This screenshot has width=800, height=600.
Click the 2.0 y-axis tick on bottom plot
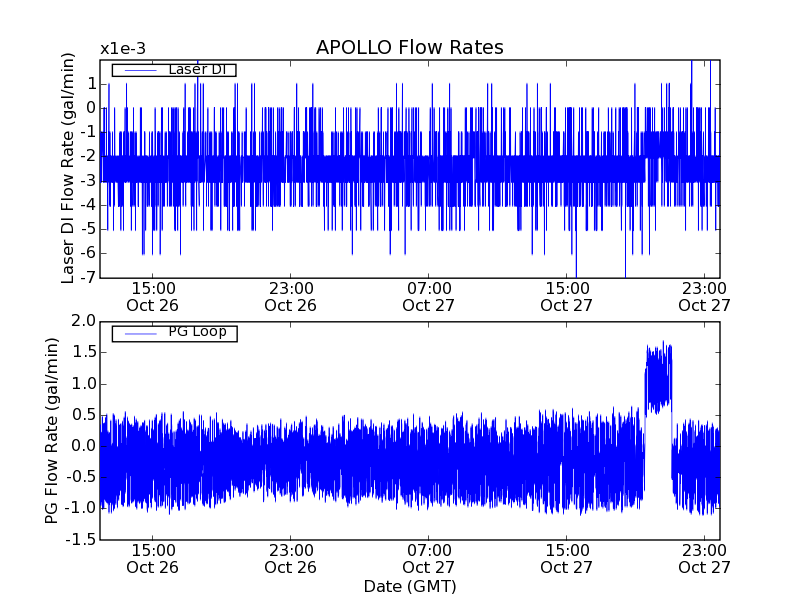(84, 321)
